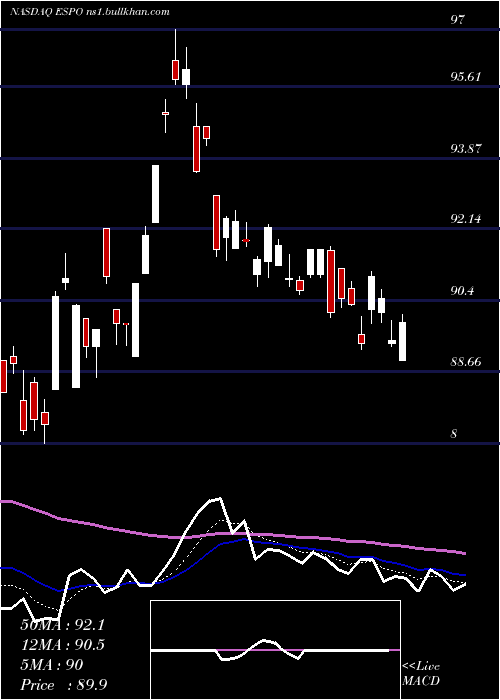500x700 pixels.
Task: Select the 97 price axis label
Action: 458,20
